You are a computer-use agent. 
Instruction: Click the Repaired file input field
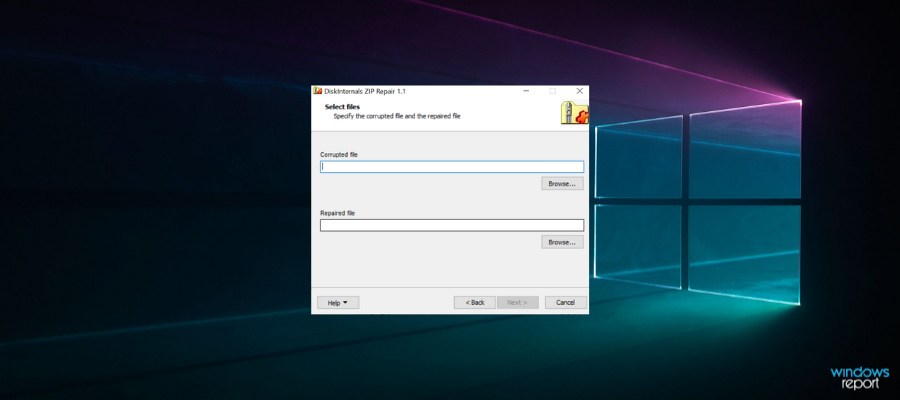pos(452,226)
